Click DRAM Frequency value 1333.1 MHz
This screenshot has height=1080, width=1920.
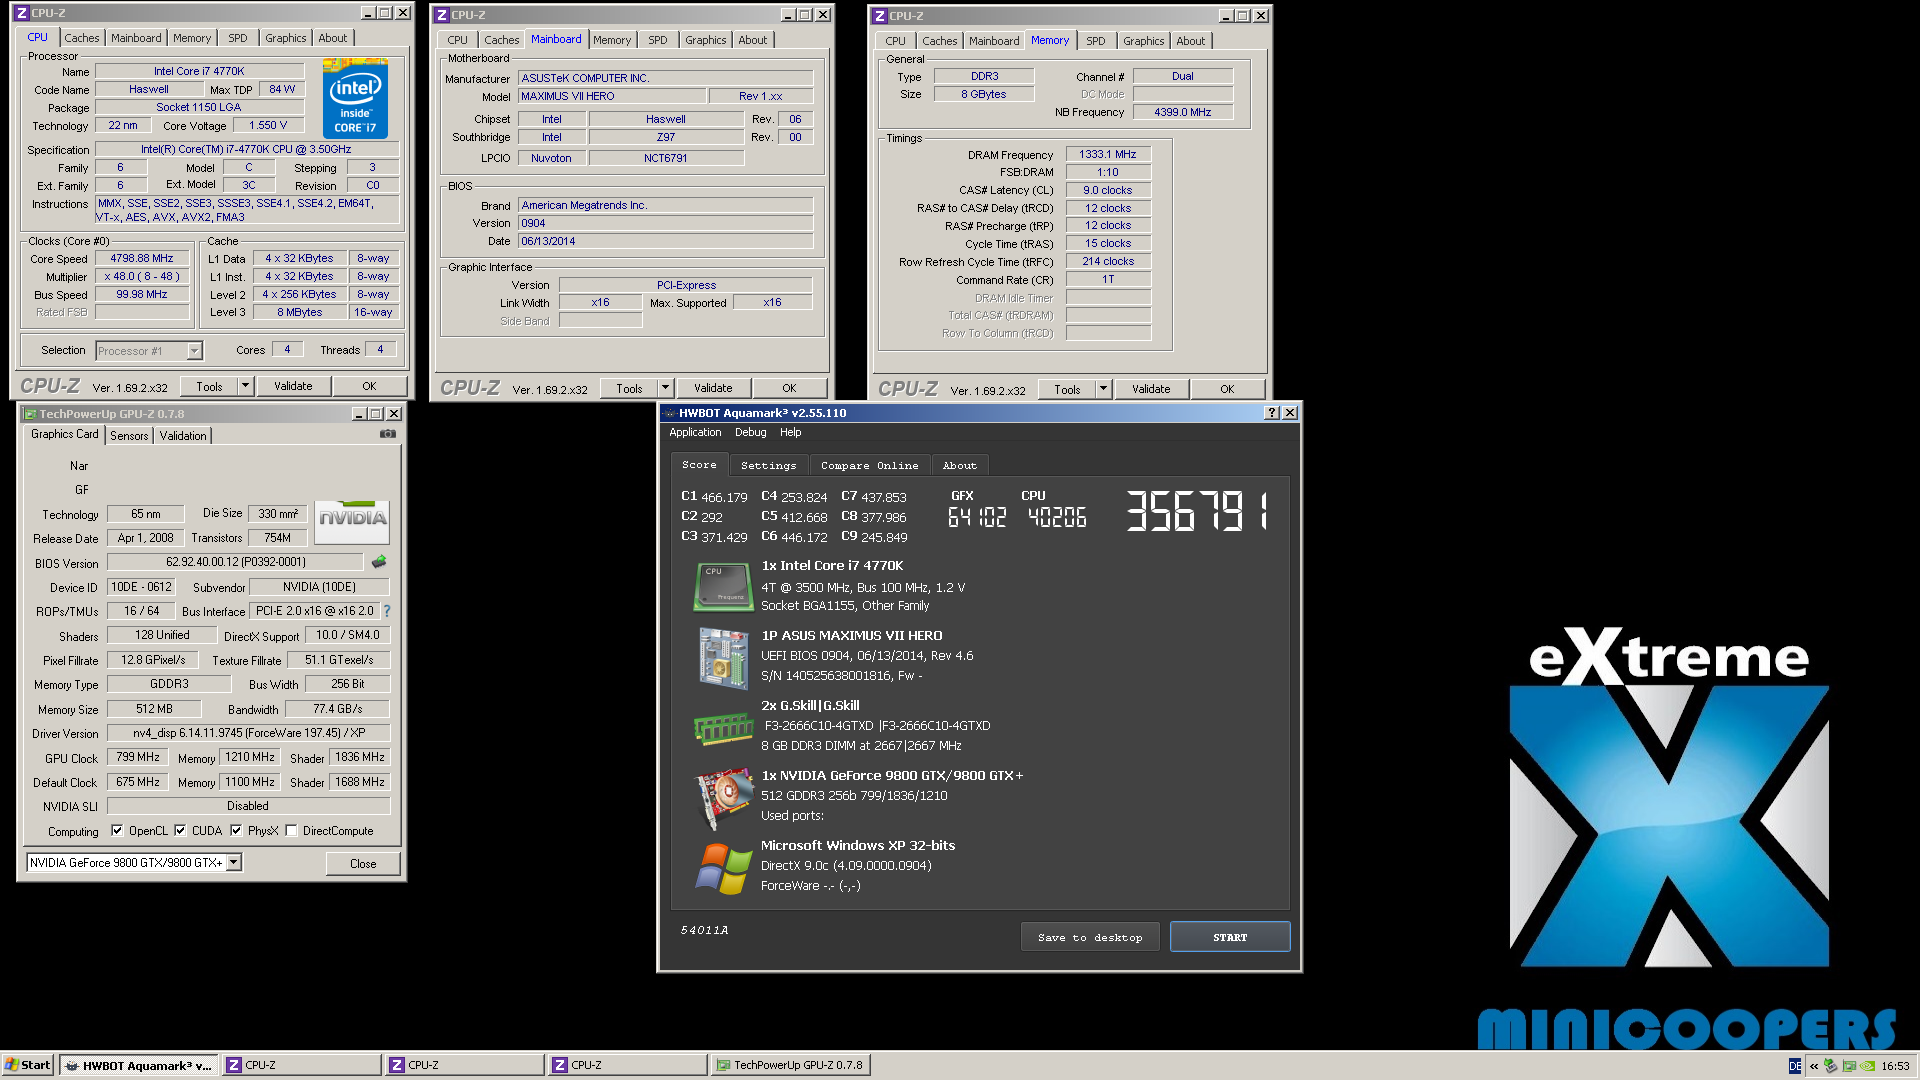pos(1108,154)
